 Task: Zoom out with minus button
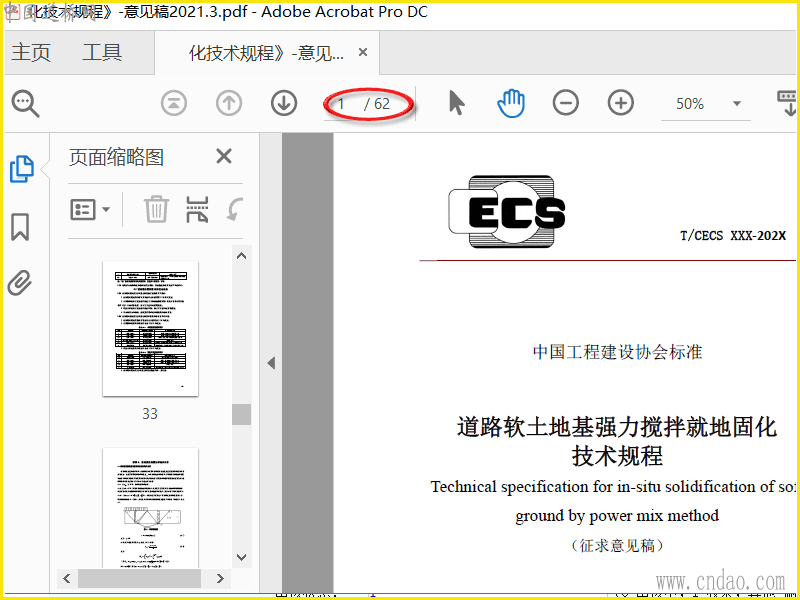click(x=565, y=104)
